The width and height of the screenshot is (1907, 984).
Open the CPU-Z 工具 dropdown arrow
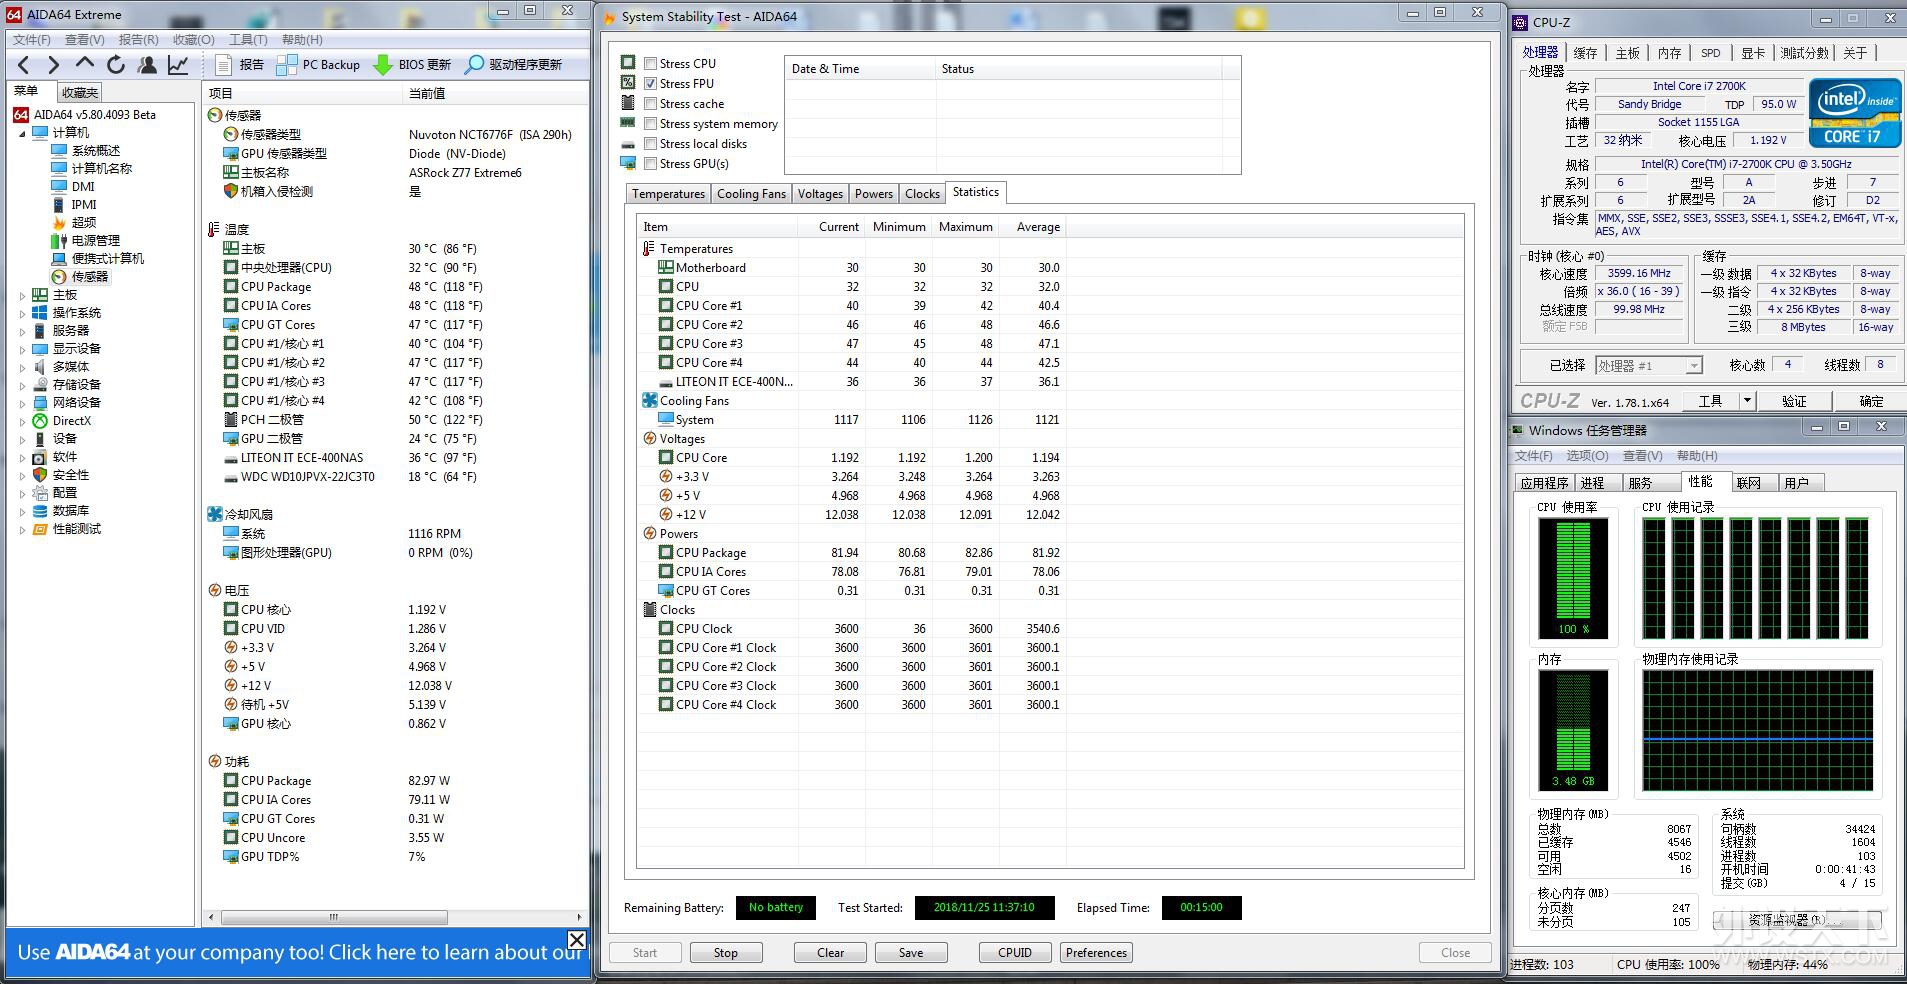[1747, 400]
